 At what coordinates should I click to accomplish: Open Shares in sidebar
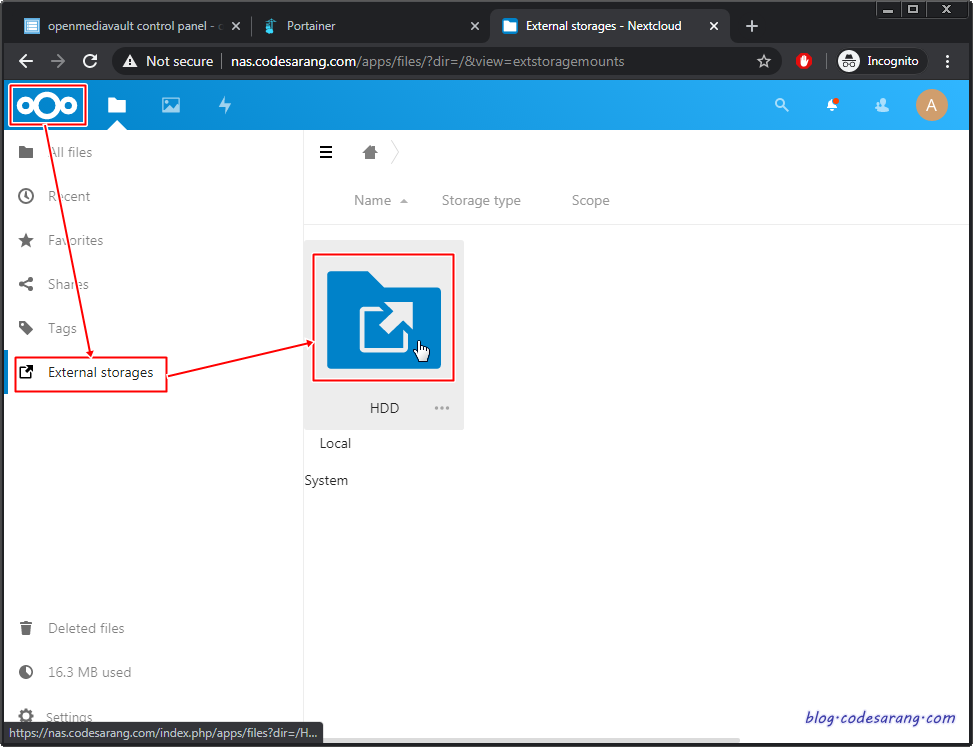(153, 284)
